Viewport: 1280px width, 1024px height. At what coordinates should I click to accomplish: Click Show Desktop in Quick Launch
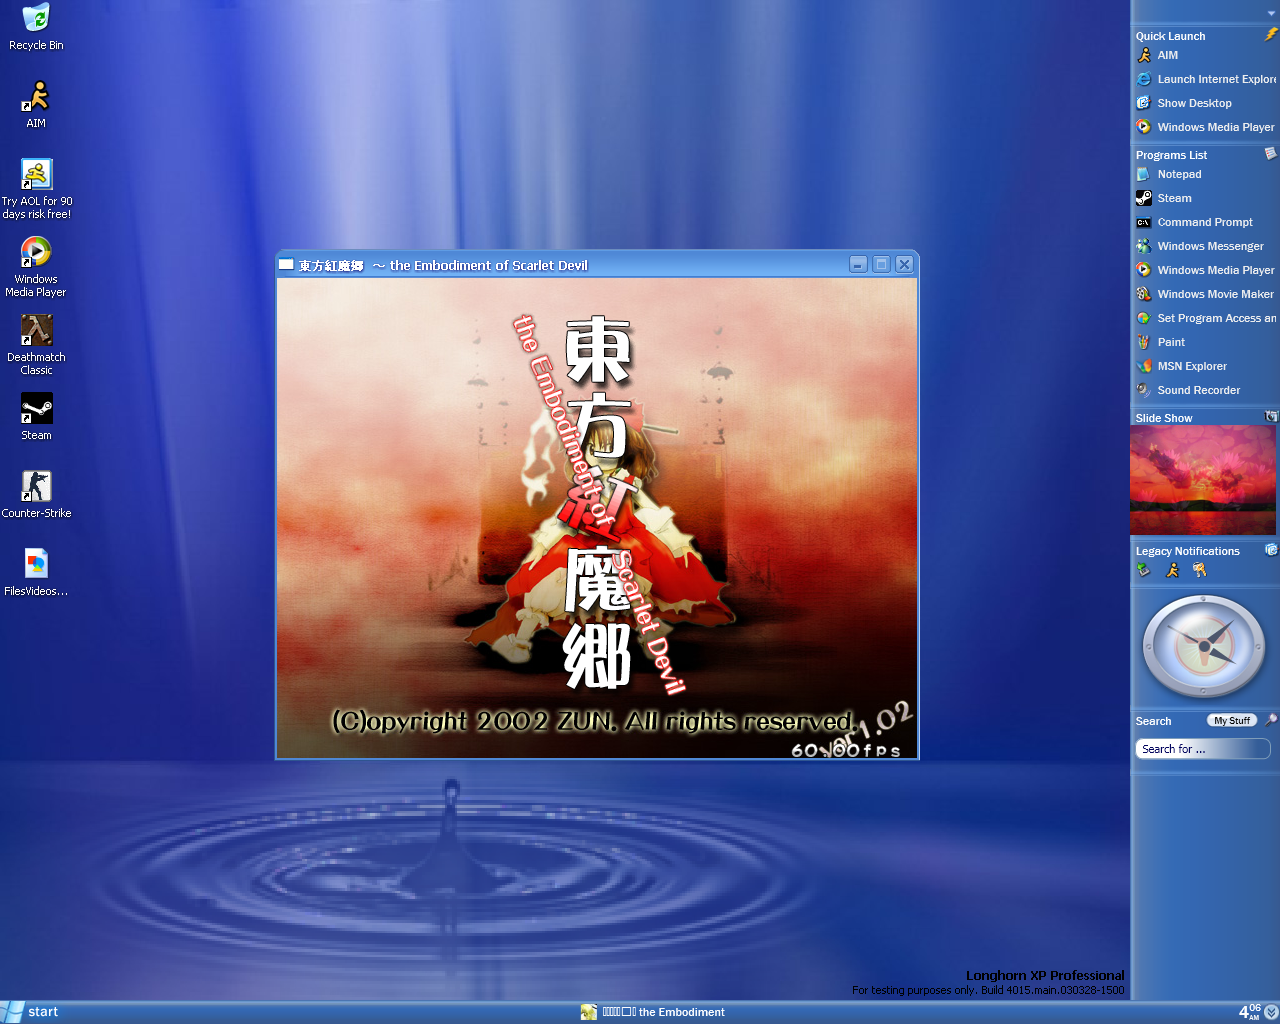(1184, 103)
